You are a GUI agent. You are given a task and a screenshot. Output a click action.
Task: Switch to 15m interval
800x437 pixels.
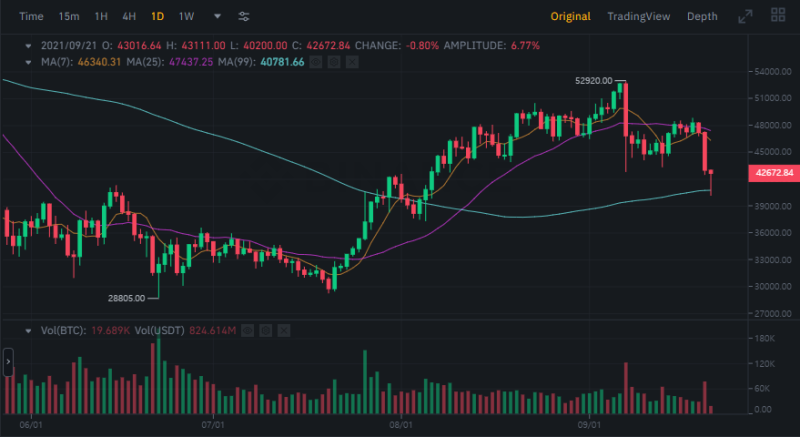click(x=69, y=16)
